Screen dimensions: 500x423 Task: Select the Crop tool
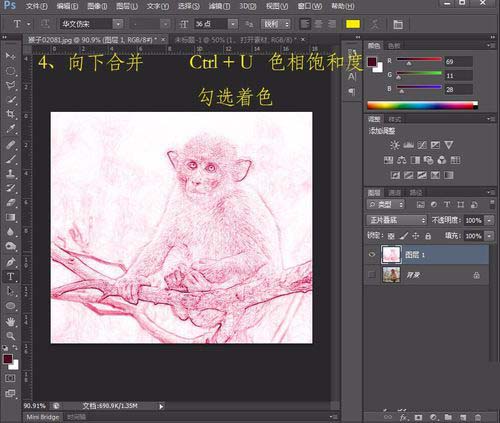click(10, 114)
